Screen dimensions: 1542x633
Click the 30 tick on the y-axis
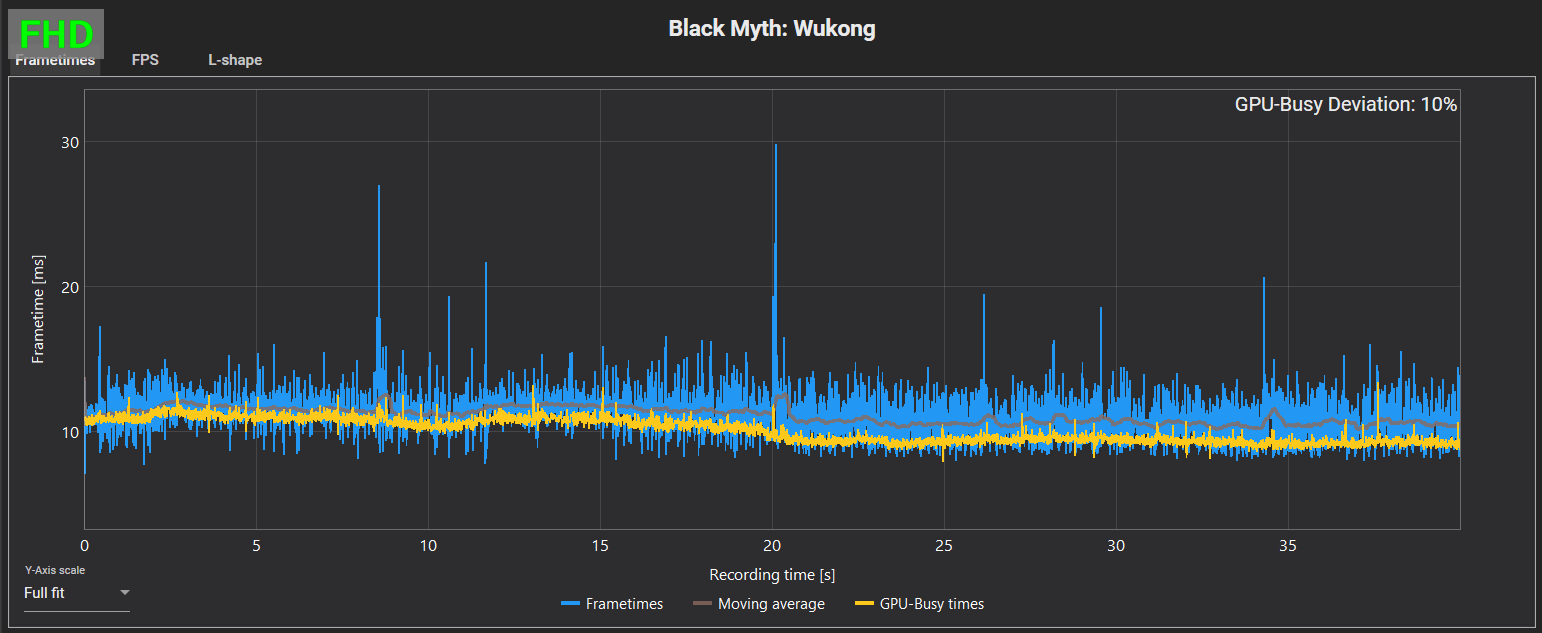69,142
